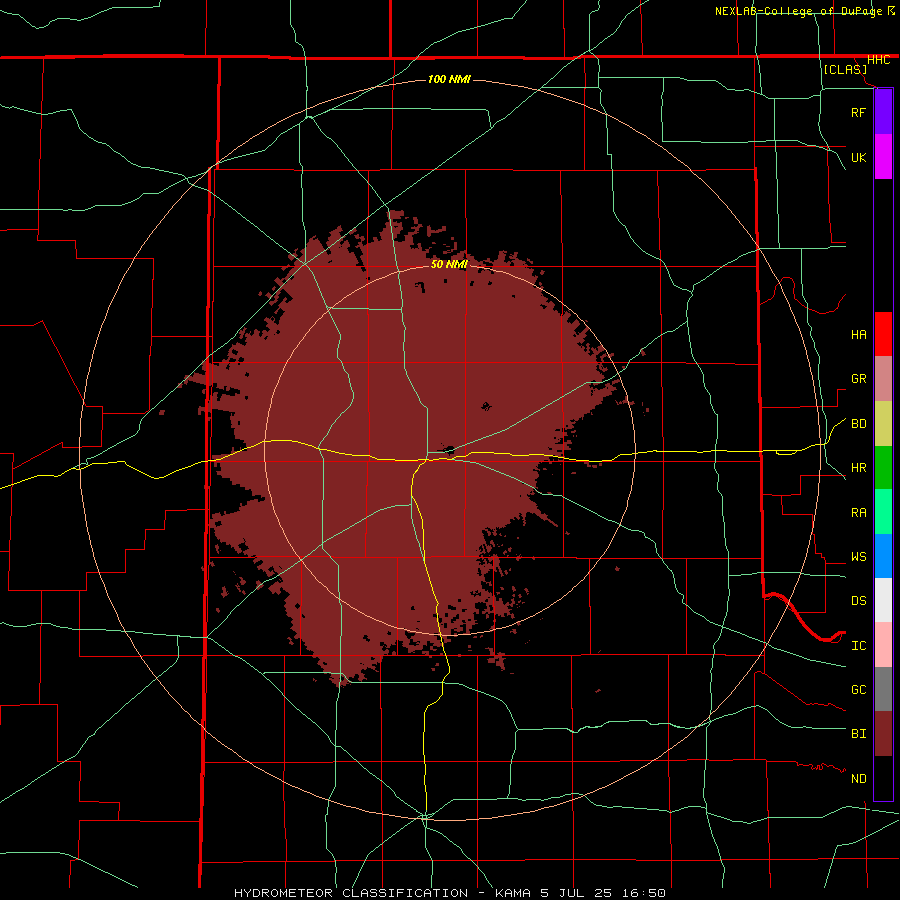The width and height of the screenshot is (900, 900).
Task: Click the WS legend label
Action: pos(858,557)
